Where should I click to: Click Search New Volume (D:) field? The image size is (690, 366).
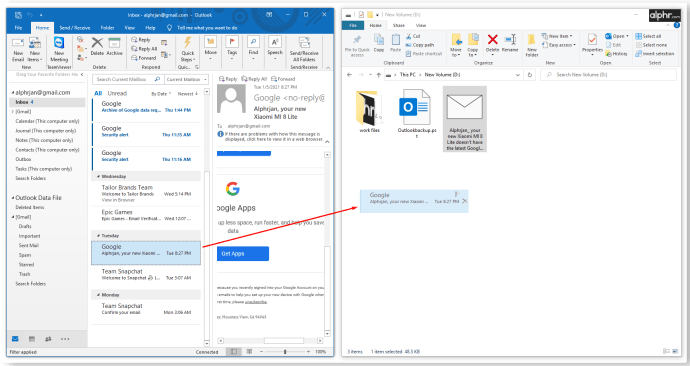pos(609,75)
